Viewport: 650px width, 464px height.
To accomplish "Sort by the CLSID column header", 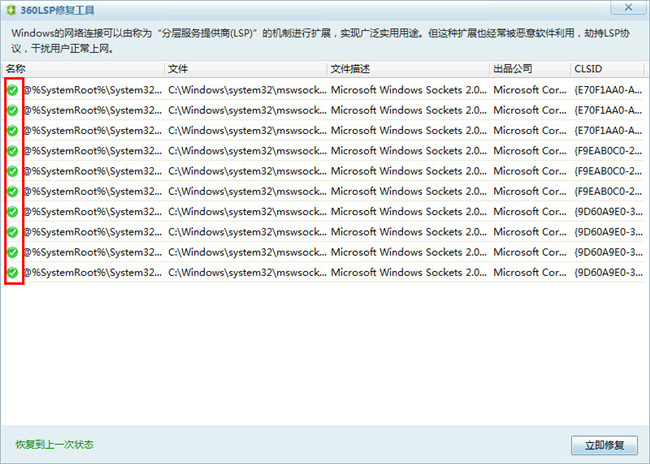I will pyautogui.click(x=607, y=69).
